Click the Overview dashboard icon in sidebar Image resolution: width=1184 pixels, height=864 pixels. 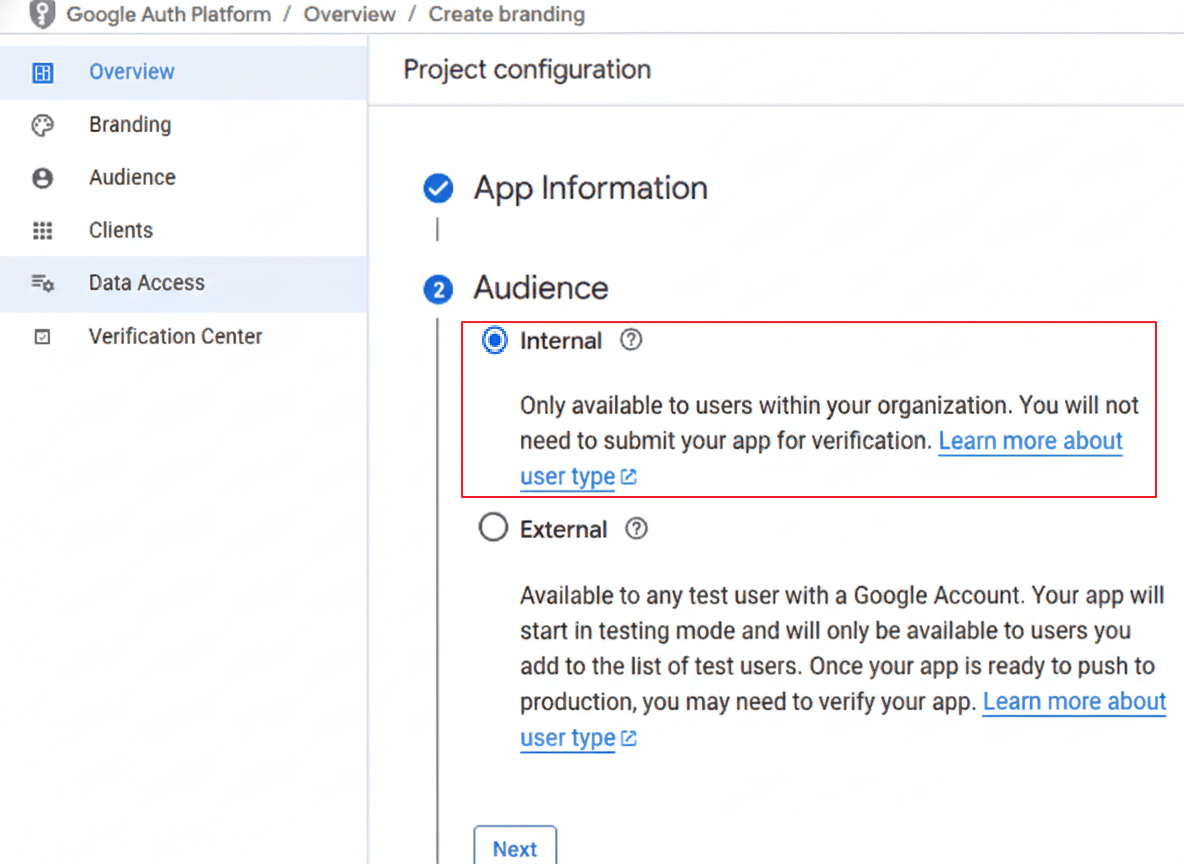[x=42, y=72]
